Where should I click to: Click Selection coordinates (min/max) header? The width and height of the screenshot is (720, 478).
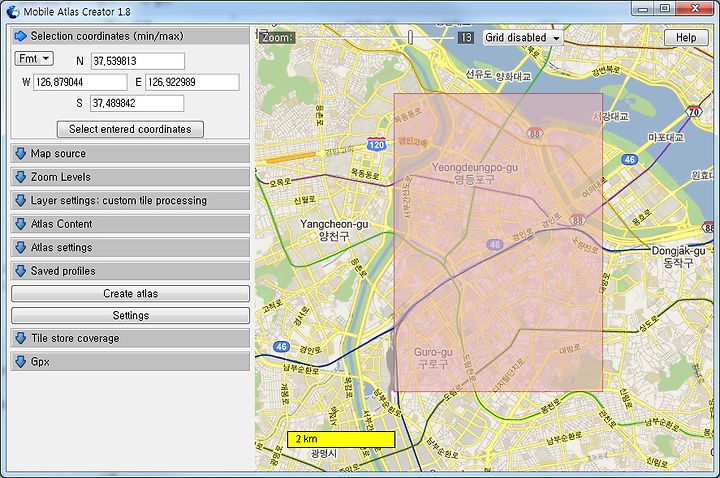(x=130, y=36)
